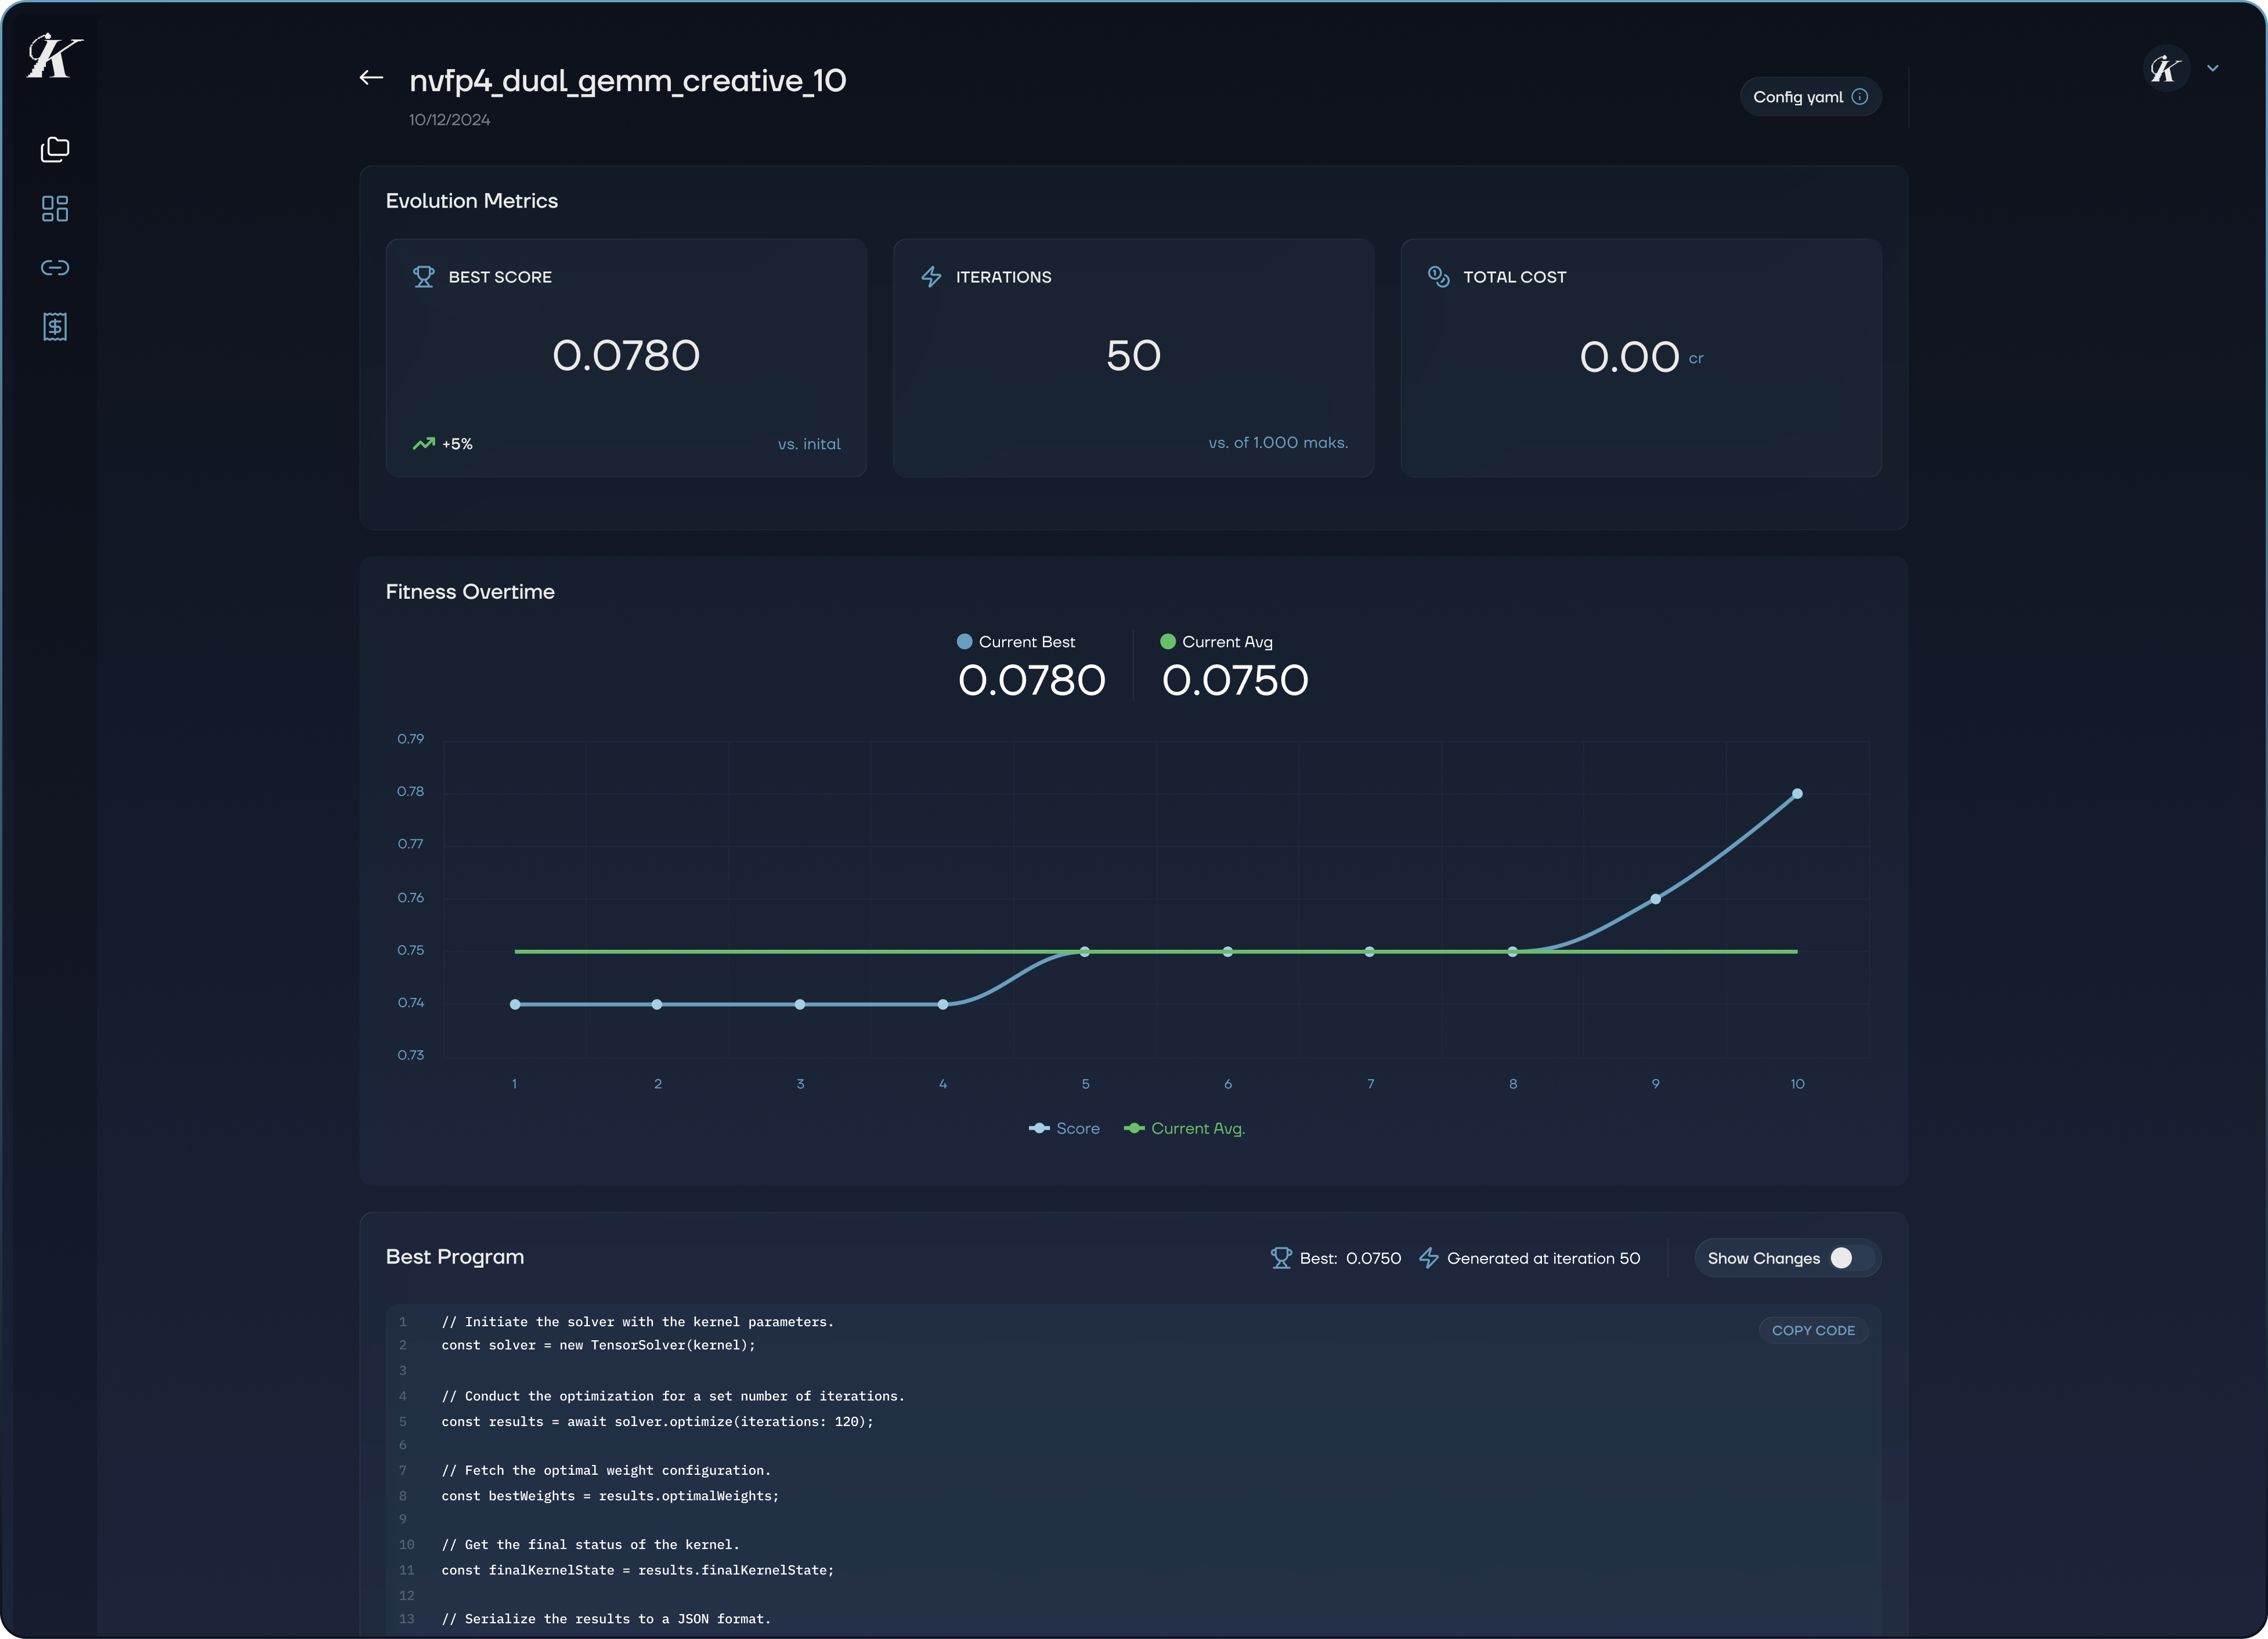
Task: Click the K logo in sidebar
Action: click(54, 56)
